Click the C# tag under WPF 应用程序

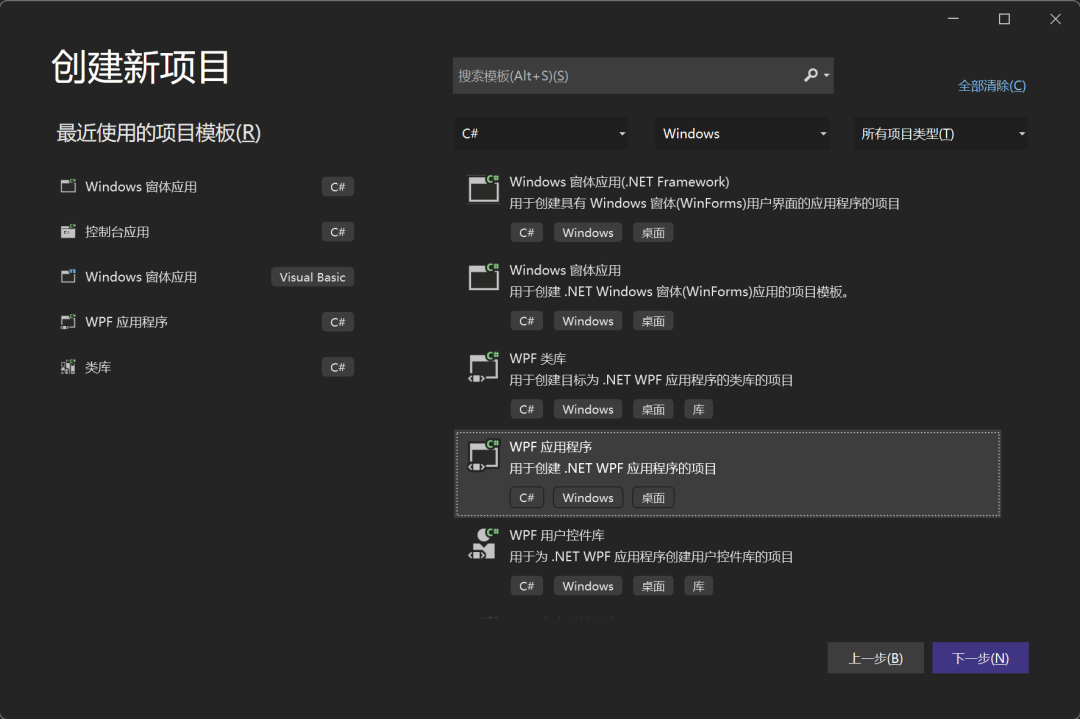(x=527, y=497)
